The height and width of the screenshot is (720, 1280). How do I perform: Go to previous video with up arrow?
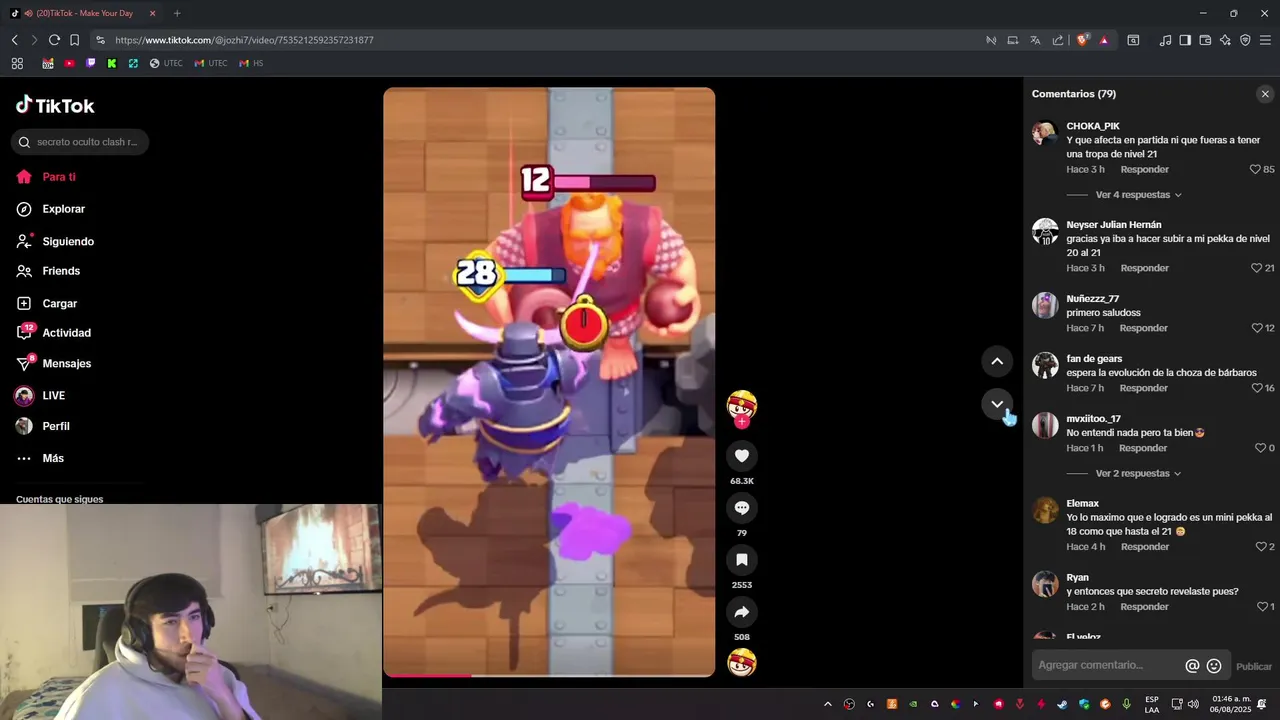pos(997,361)
